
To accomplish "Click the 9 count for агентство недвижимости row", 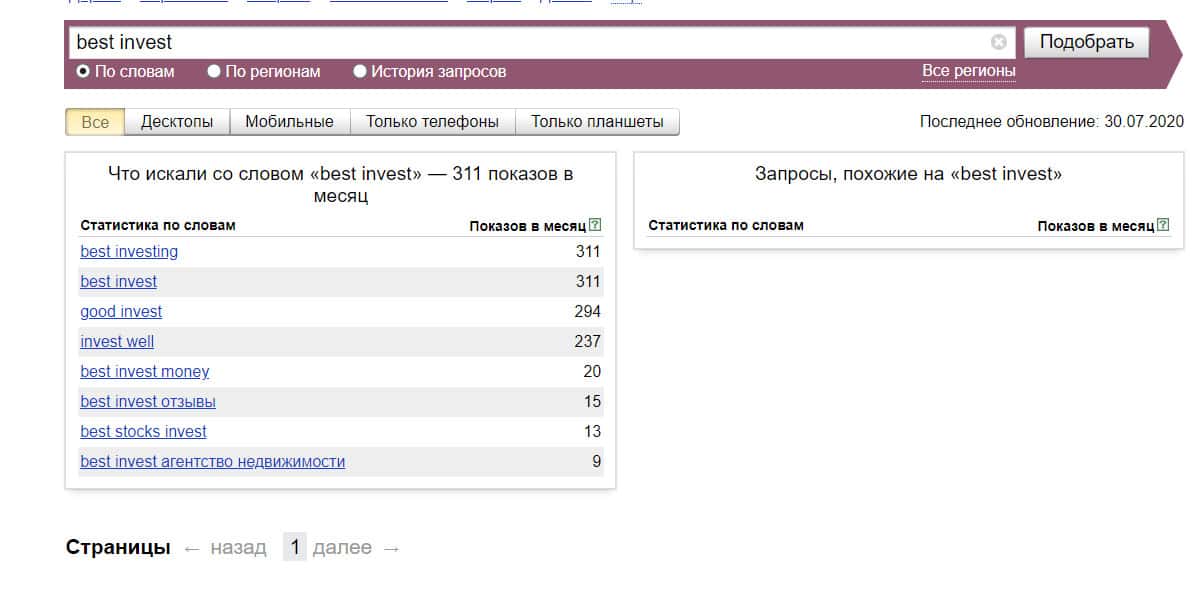I will coord(596,461).
